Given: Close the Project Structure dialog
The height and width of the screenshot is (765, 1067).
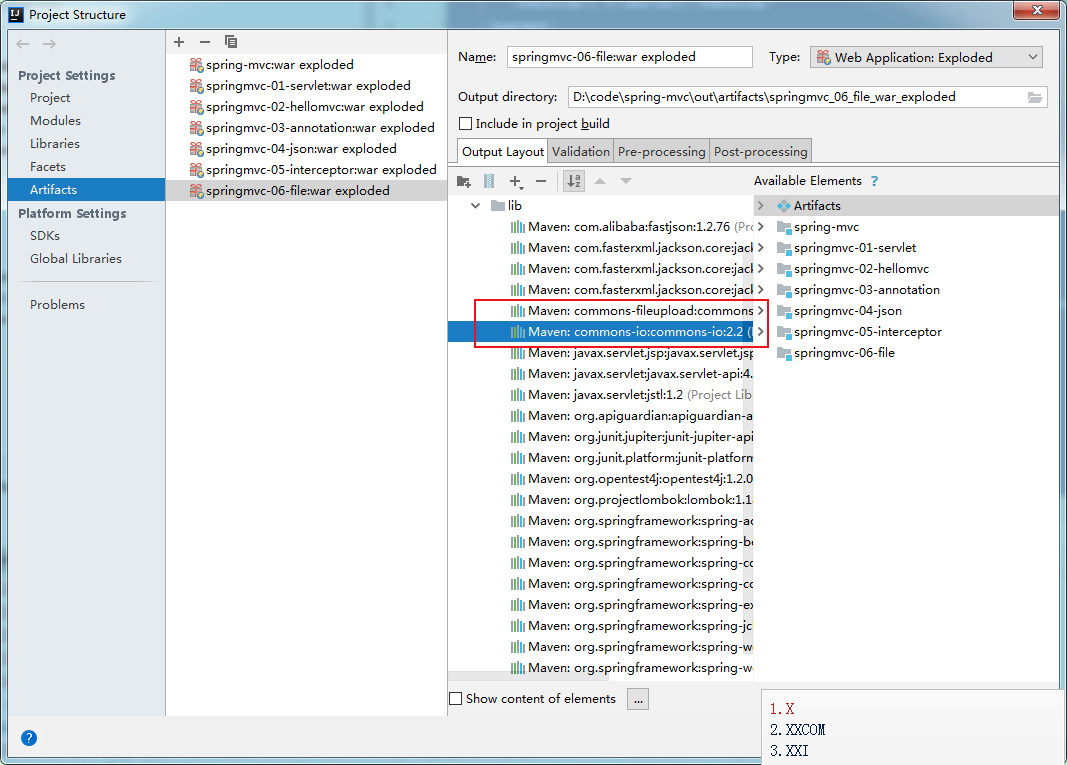Looking at the screenshot, I should (x=1037, y=10).
